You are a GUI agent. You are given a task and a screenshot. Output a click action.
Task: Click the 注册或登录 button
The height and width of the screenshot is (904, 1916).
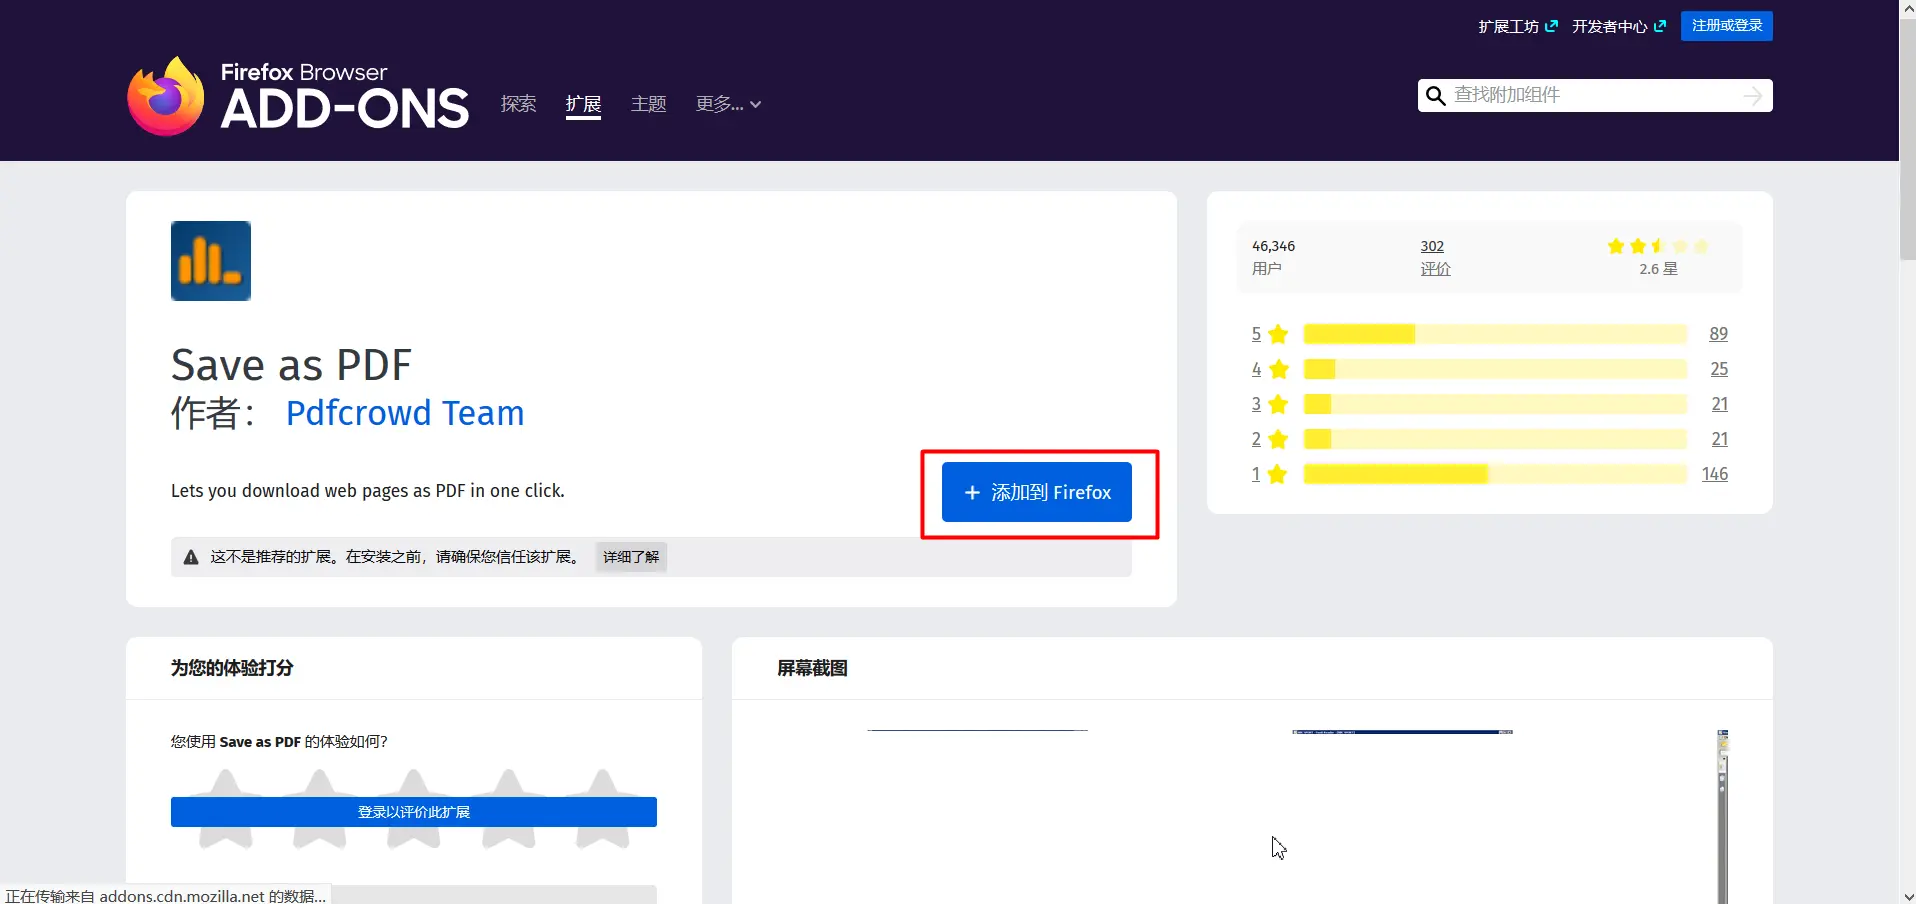[x=1726, y=26]
